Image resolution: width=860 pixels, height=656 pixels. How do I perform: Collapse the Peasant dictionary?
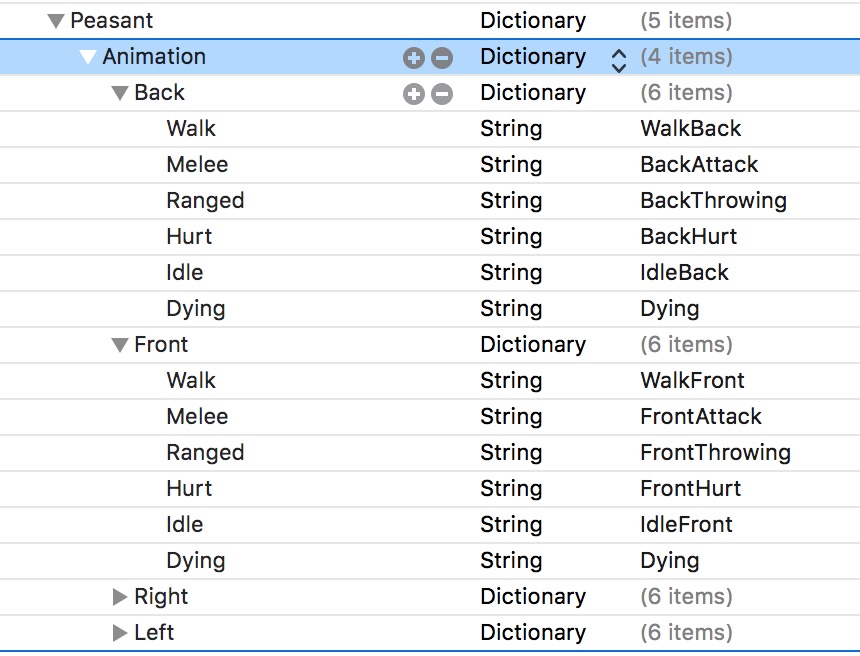click(55, 21)
